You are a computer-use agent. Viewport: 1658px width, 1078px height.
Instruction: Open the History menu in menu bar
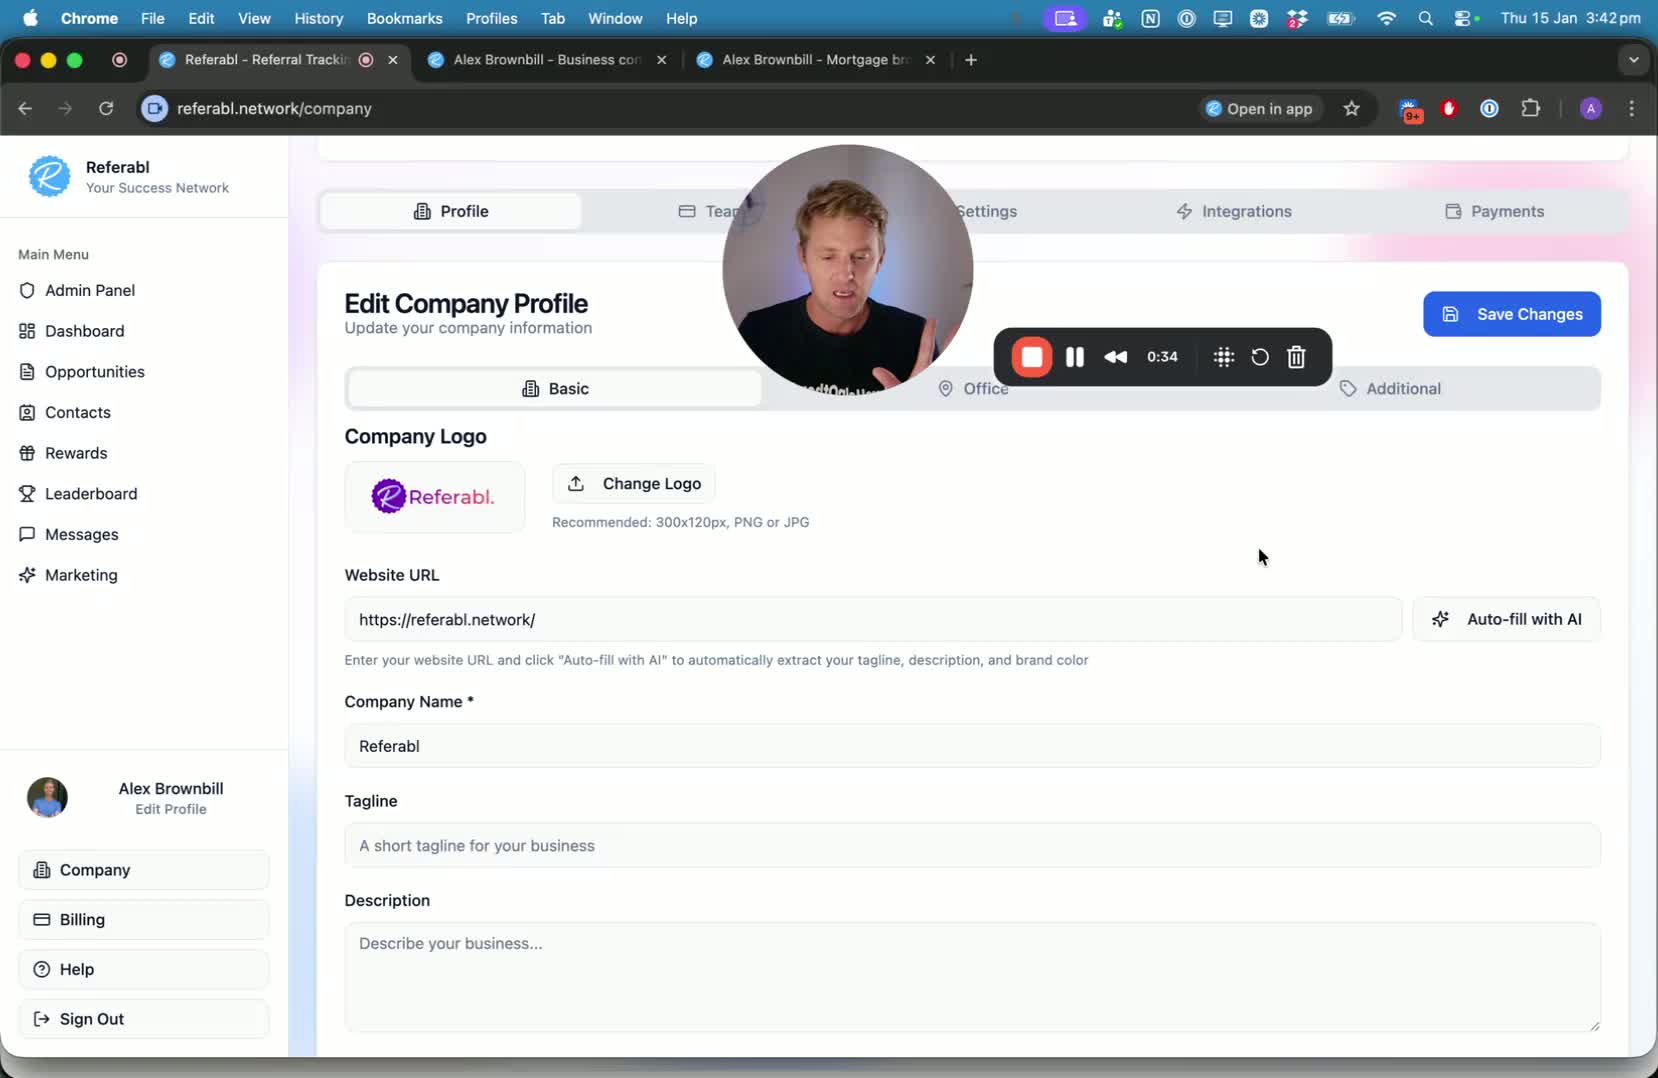318,18
